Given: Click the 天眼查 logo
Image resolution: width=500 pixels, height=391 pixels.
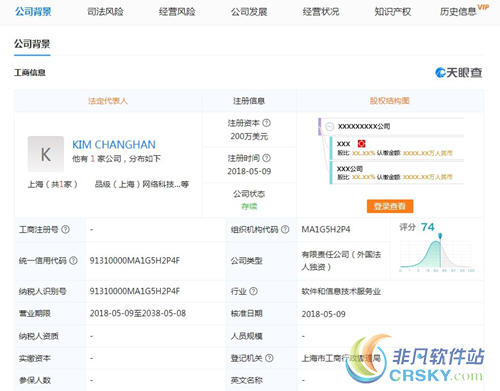Looking at the screenshot, I should point(459,73).
